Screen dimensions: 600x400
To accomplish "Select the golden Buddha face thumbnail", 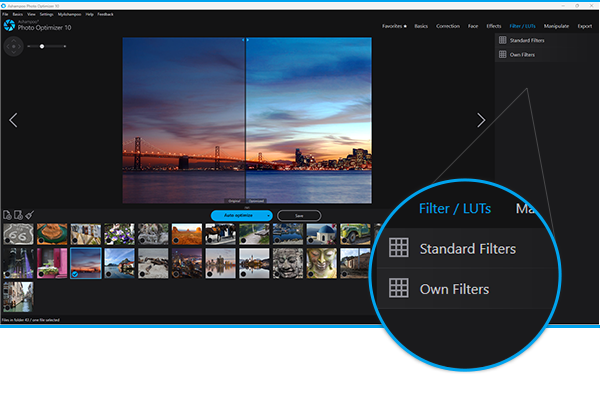I will coord(322,262).
